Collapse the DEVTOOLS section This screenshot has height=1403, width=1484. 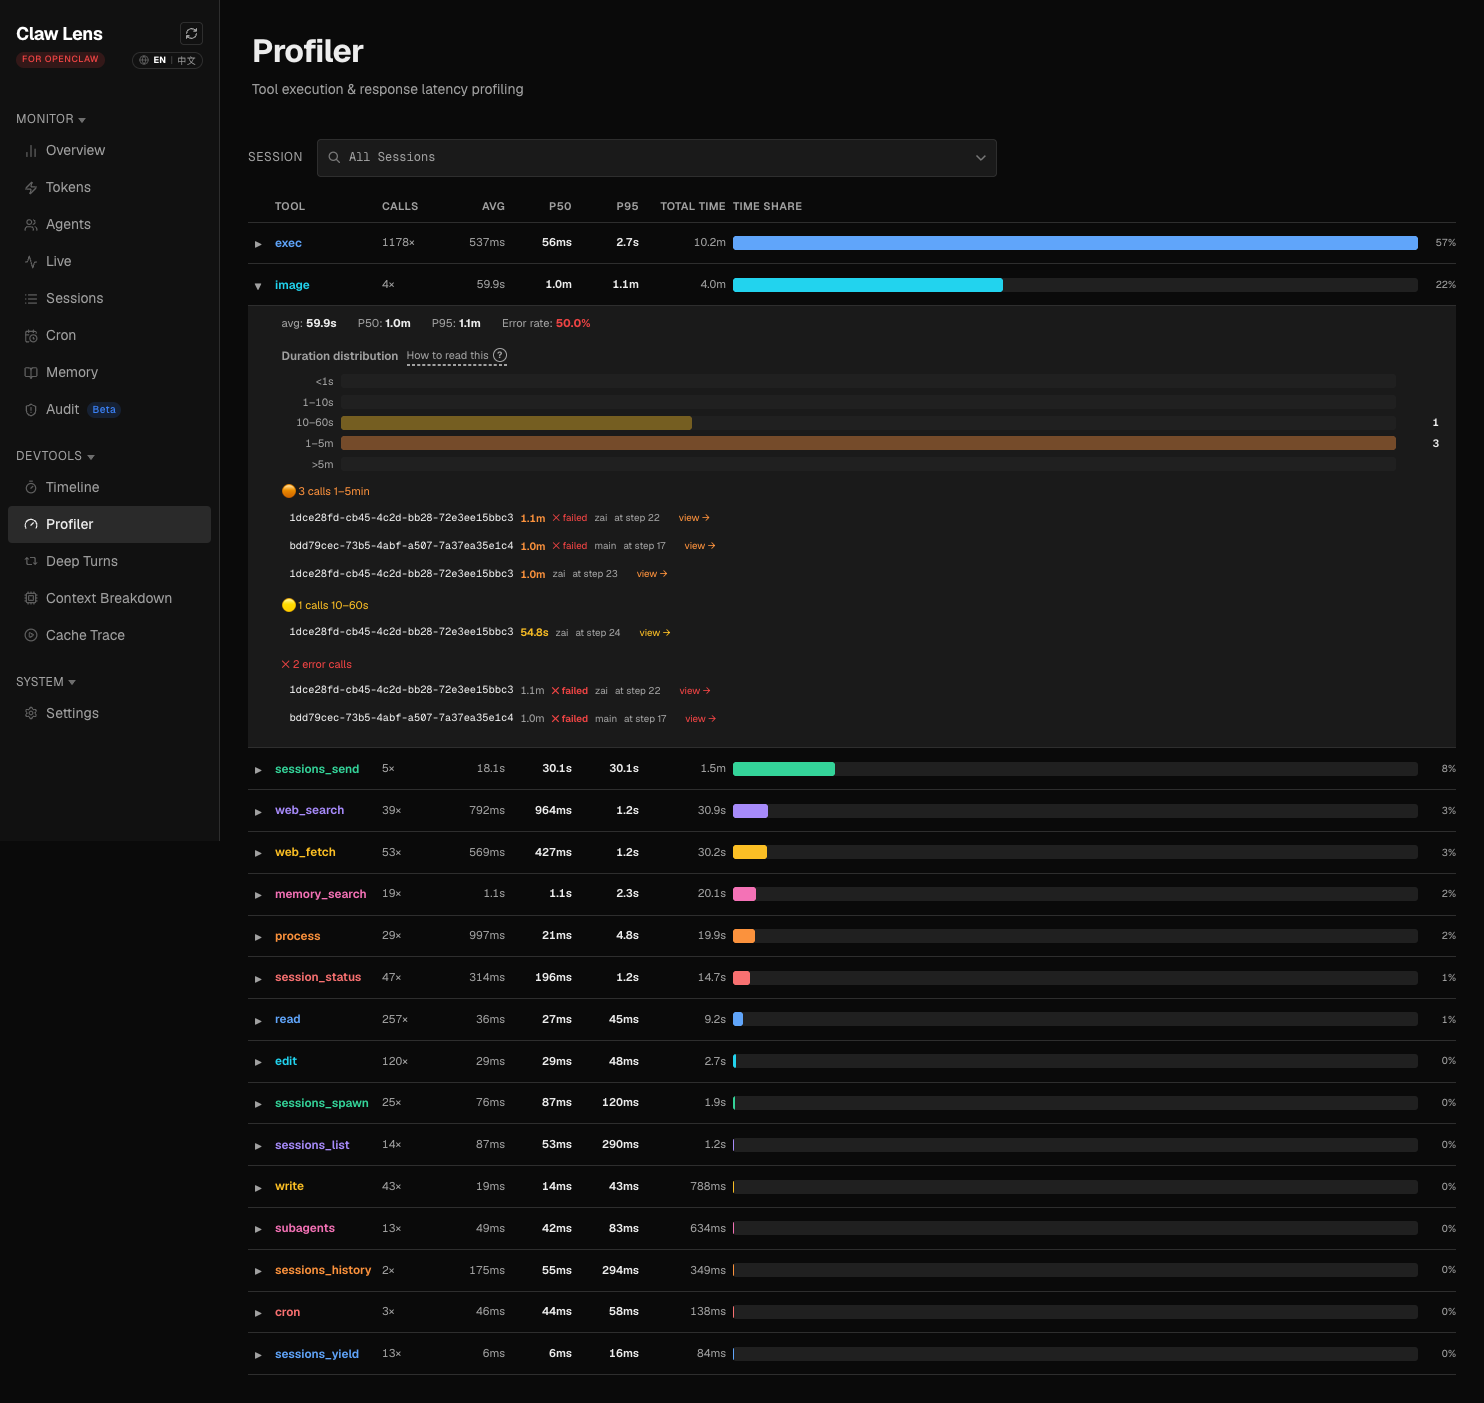click(55, 456)
